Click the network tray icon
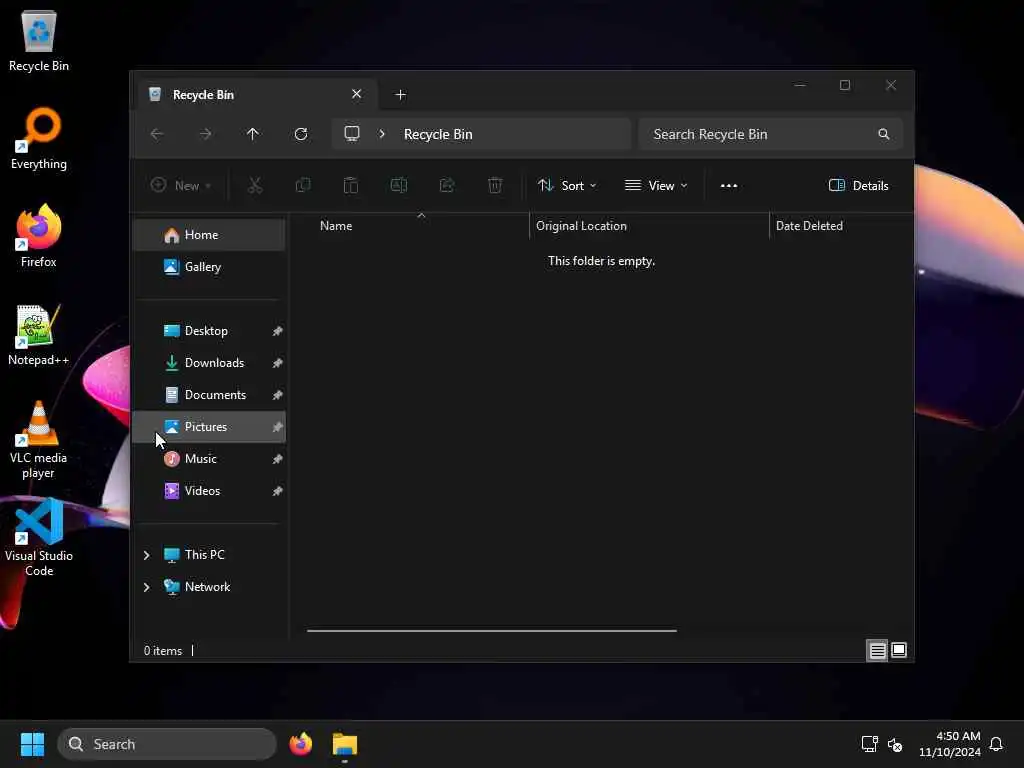This screenshot has height=768, width=1024. (x=869, y=744)
